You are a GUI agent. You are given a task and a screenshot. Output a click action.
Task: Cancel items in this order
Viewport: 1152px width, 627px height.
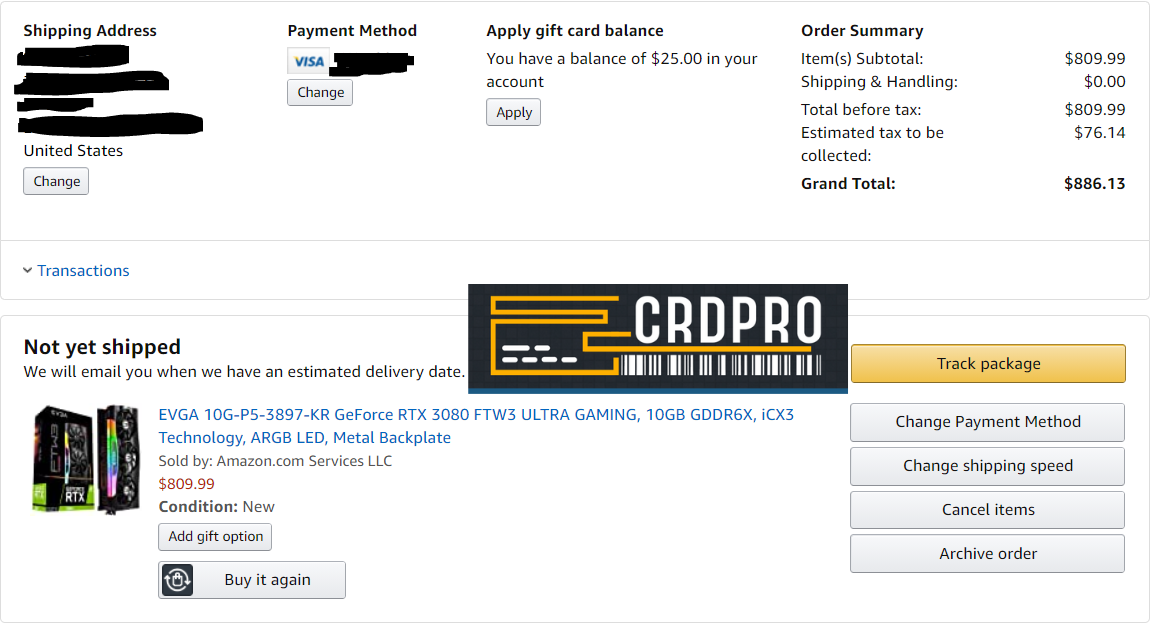coord(988,510)
